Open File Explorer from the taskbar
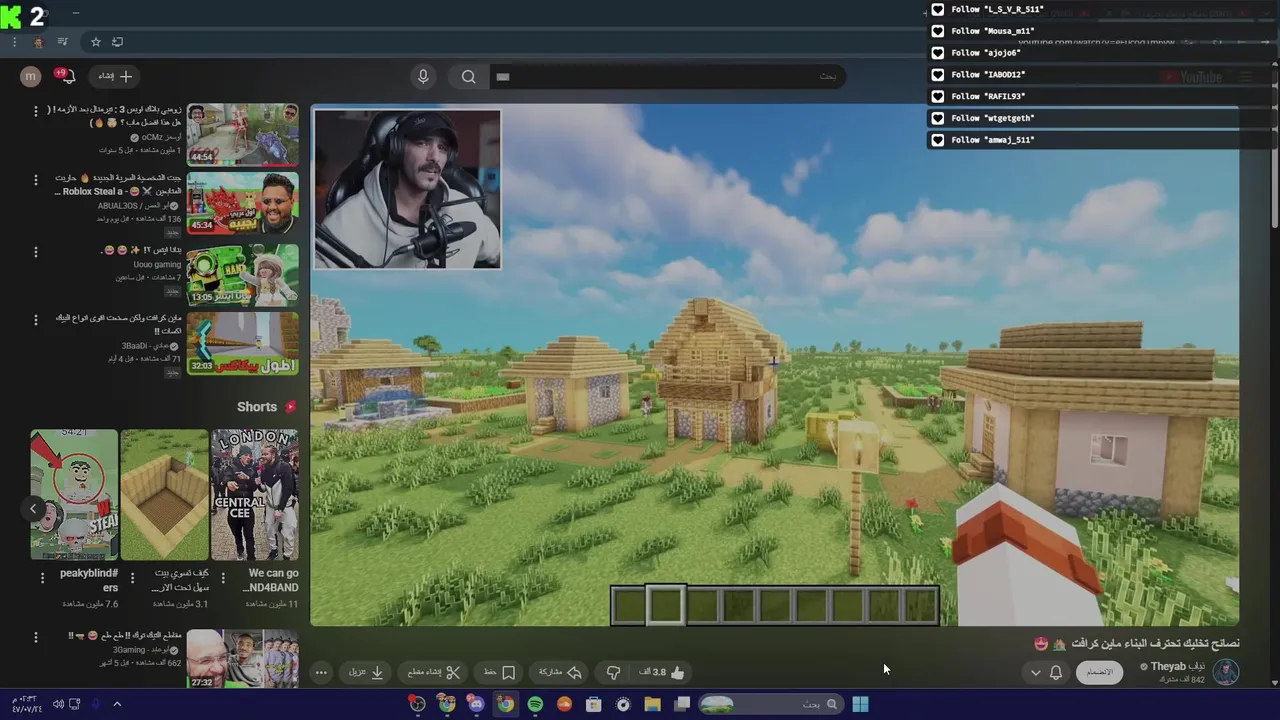 (652, 704)
